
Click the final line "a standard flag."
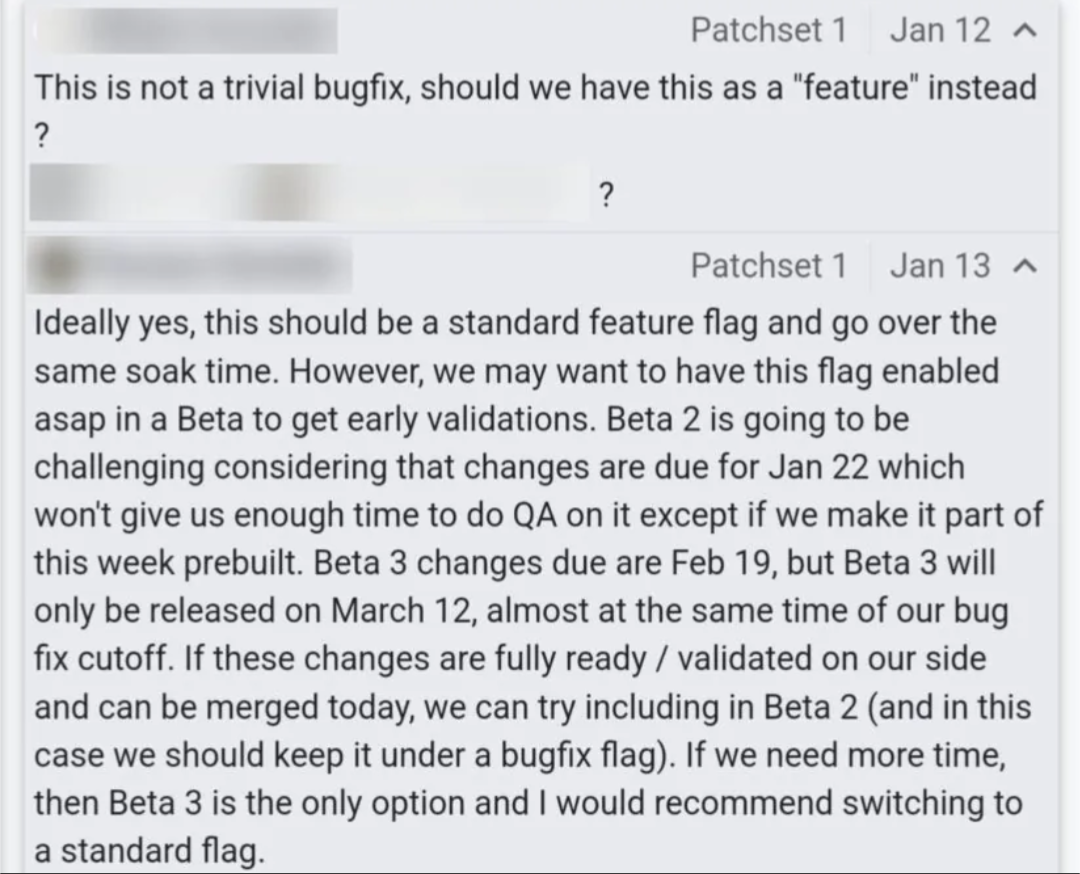click(150, 851)
